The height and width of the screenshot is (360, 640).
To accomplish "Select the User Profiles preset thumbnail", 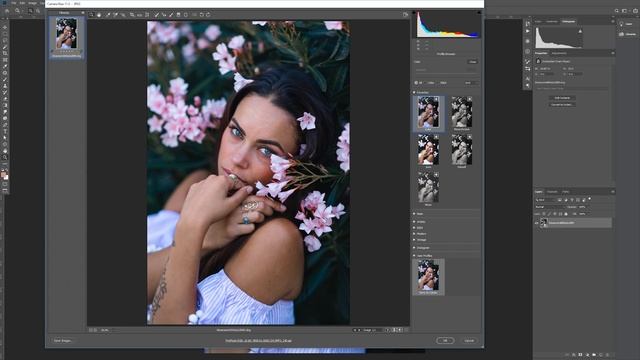I will pos(428,277).
